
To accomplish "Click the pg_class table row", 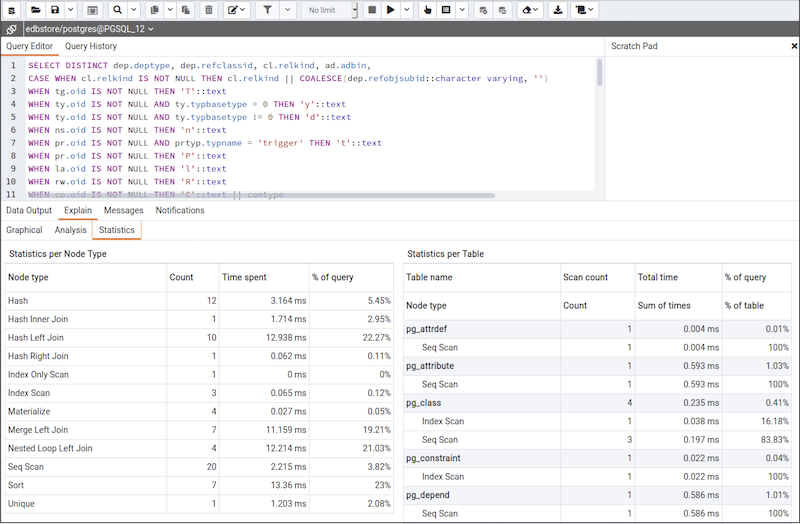I will coord(597,403).
